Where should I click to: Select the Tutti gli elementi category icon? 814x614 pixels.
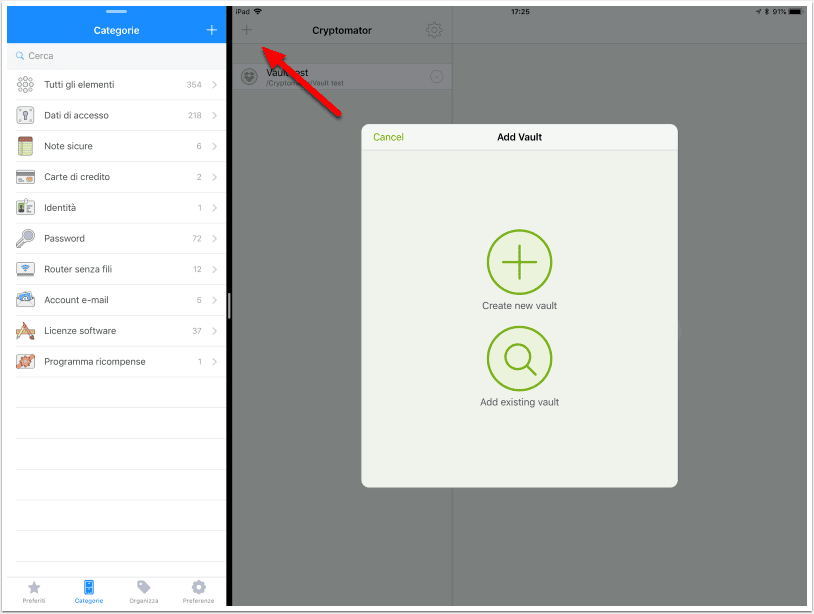[x=25, y=85]
